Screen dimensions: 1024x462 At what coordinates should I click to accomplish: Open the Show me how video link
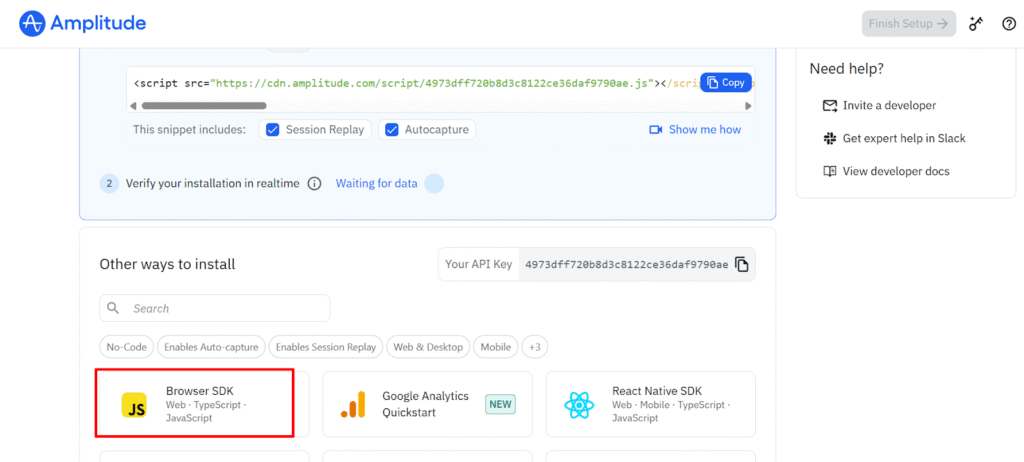point(695,130)
